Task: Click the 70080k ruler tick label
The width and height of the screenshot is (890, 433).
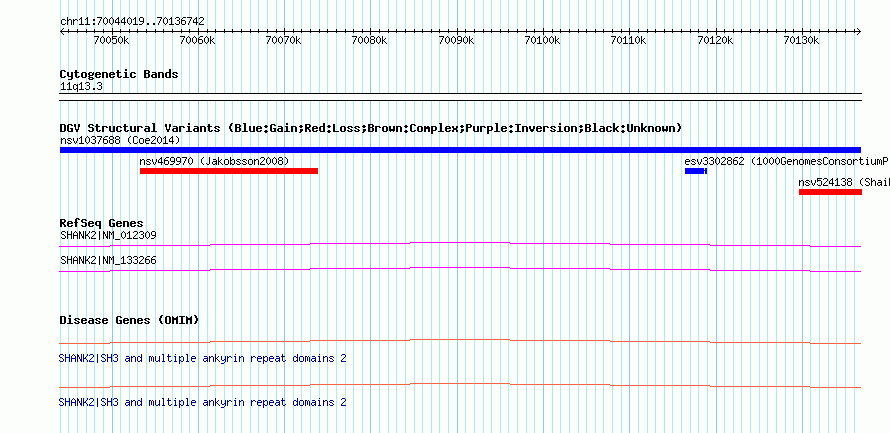Action: pyautogui.click(x=370, y=40)
